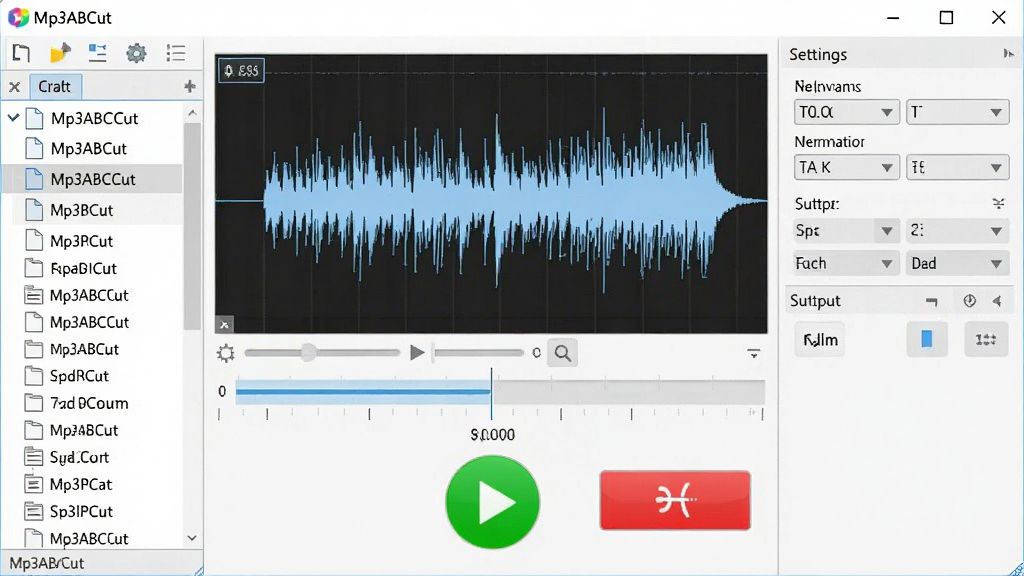This screenshot has height=576, width=1024.
Task: Open the yellow folder icon in toolbar
Action: [x=60, y=53]
